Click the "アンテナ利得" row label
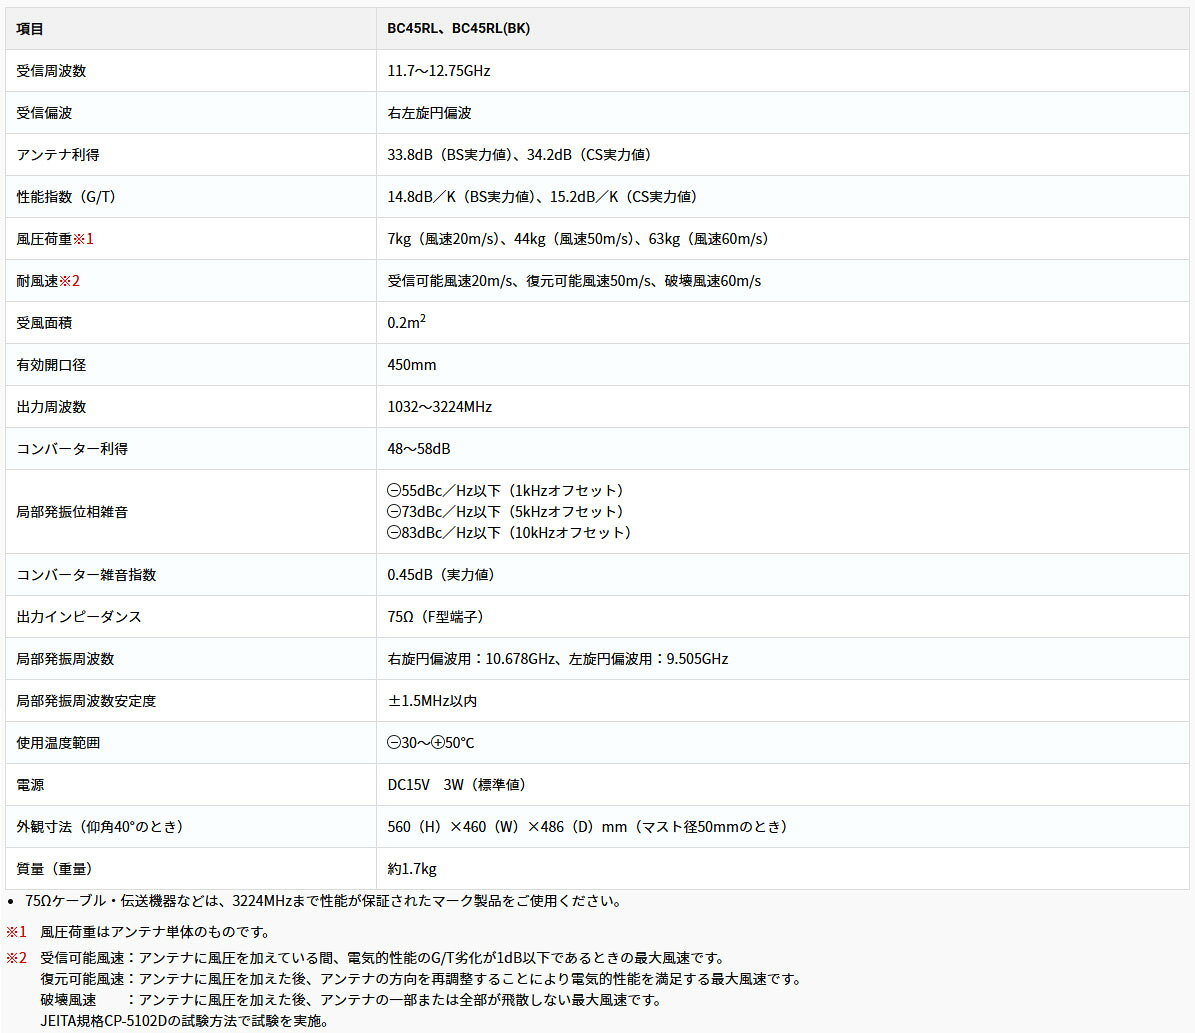Viewport: 1195px width, 1033px height. (58, 155)
